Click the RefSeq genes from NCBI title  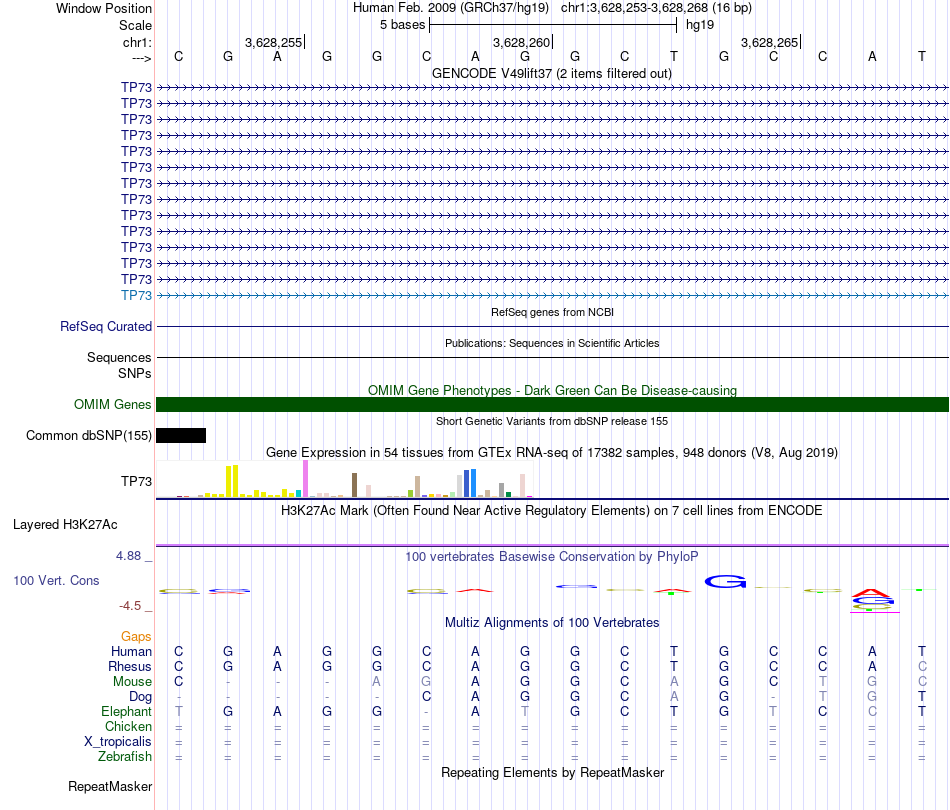552,312
